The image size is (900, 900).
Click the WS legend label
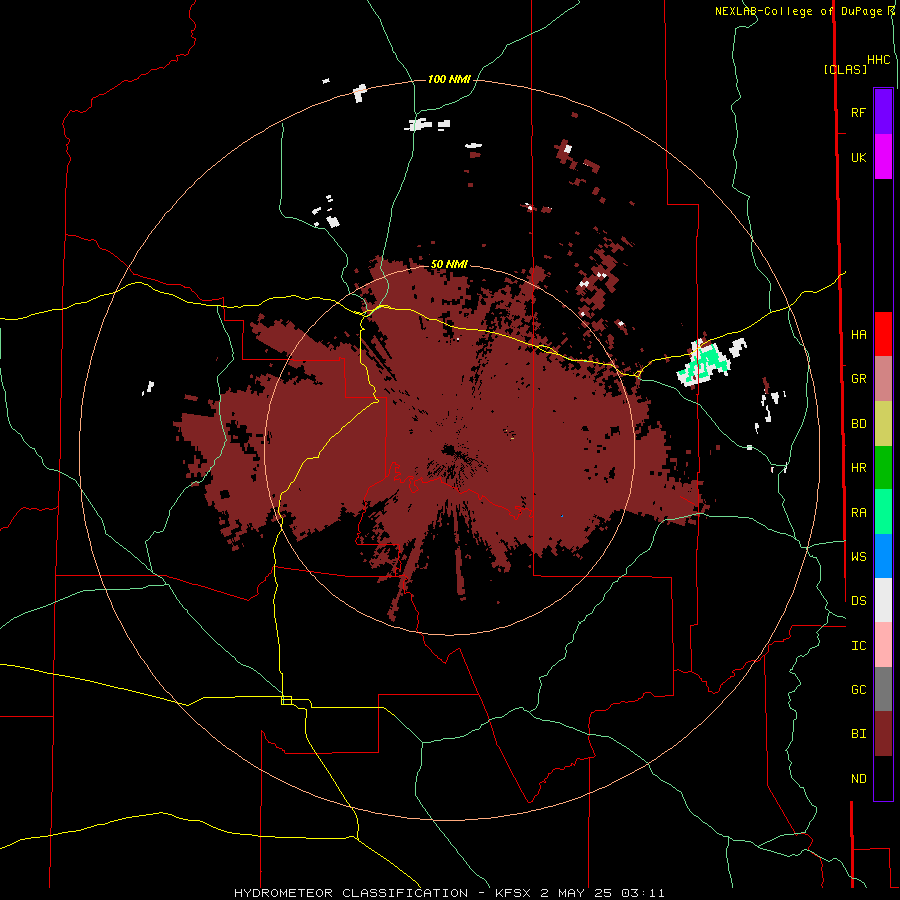(858, 556)
